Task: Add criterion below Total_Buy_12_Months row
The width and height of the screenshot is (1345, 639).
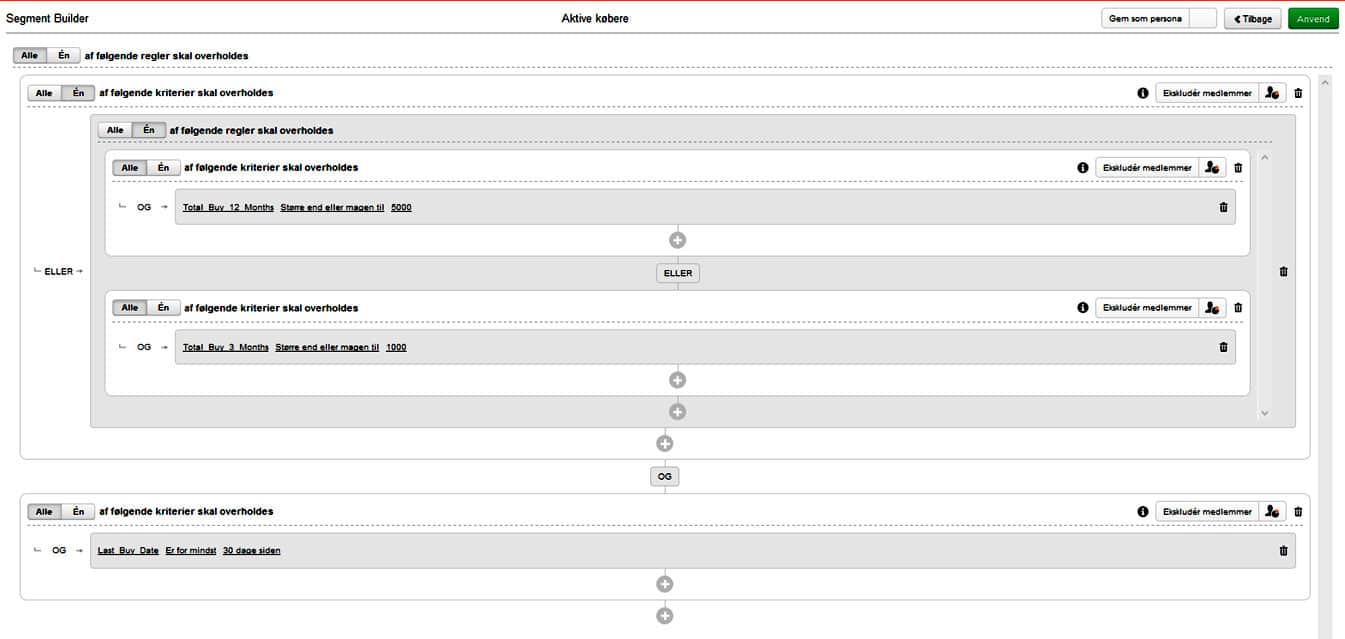Action: tap(677, 240)
